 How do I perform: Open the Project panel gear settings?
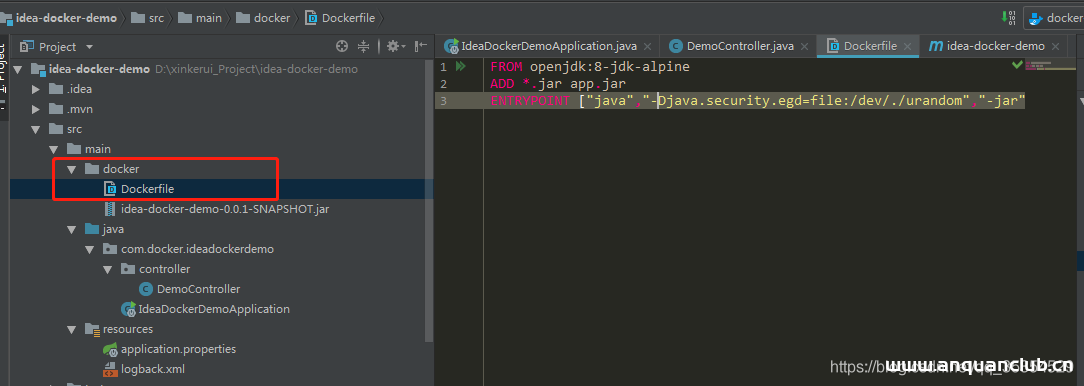394,46
